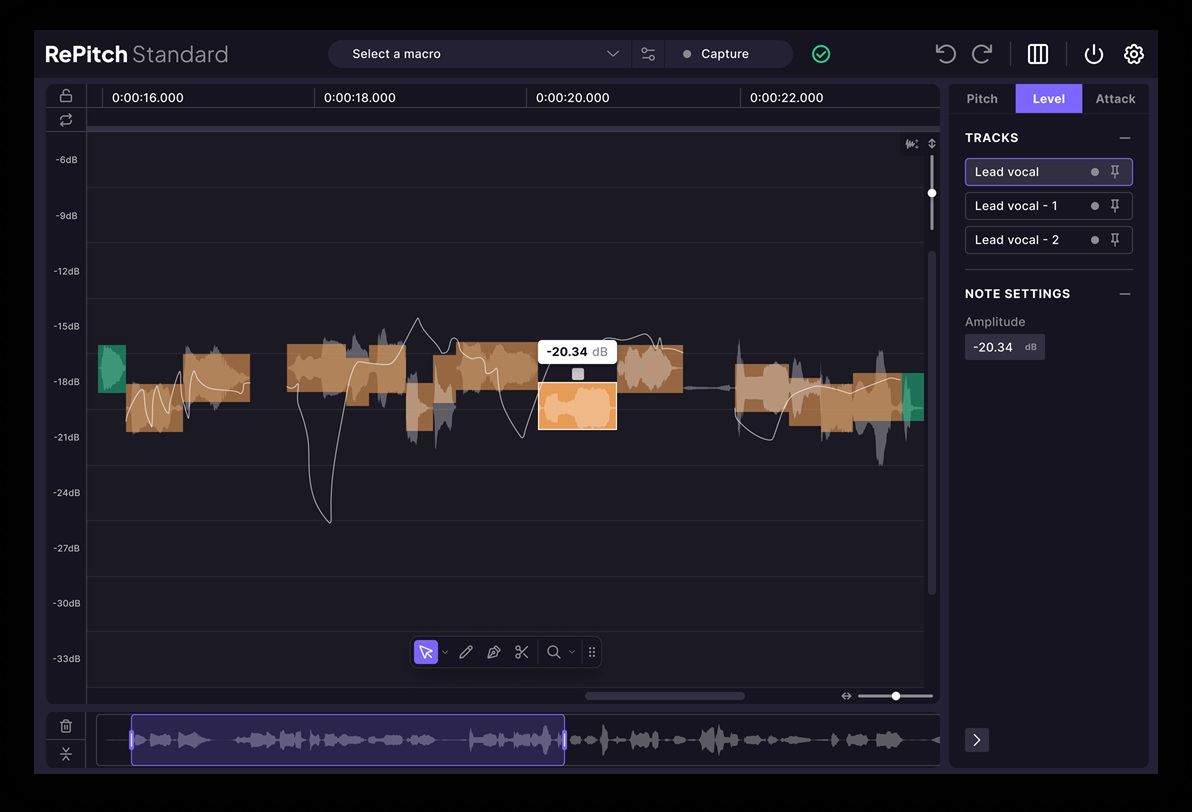Click the undo arrow icon
Image resolution: width=1192 pixels, height=812 pixels.
(945, 54)
